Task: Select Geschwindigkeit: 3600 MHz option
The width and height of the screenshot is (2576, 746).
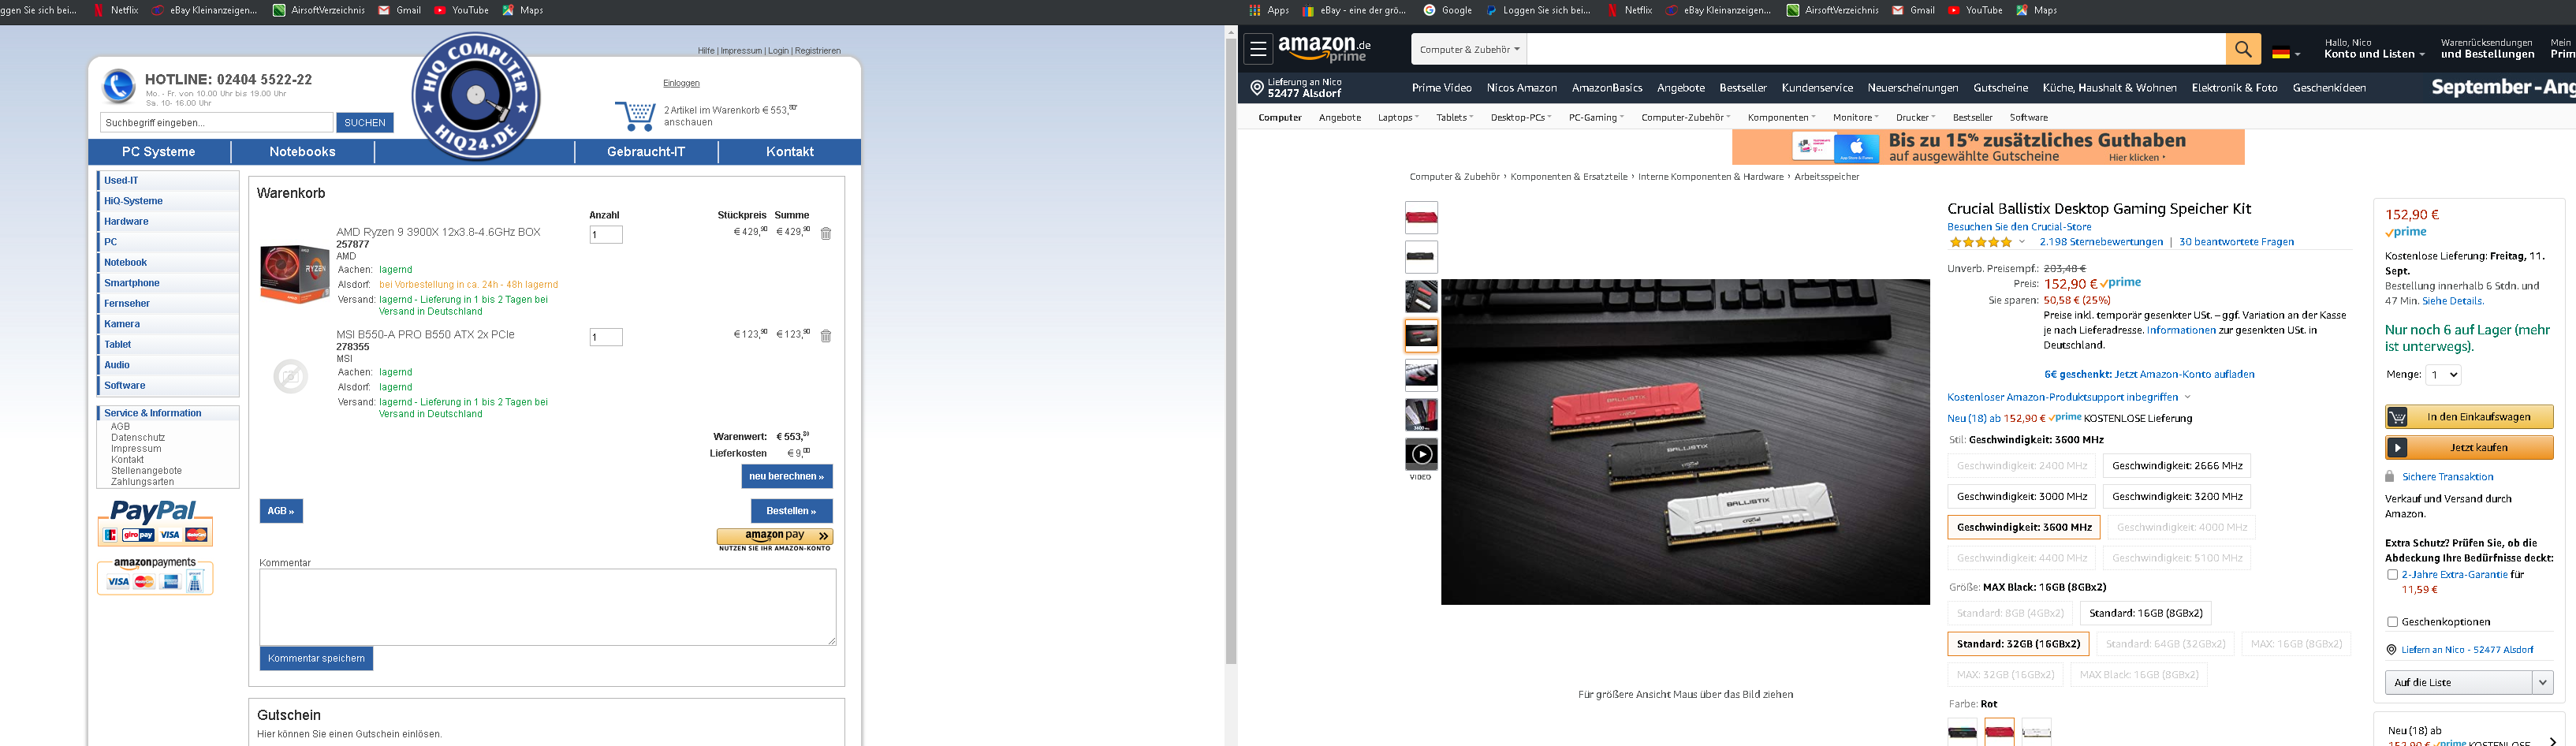Action: (x=2023, y=527)
